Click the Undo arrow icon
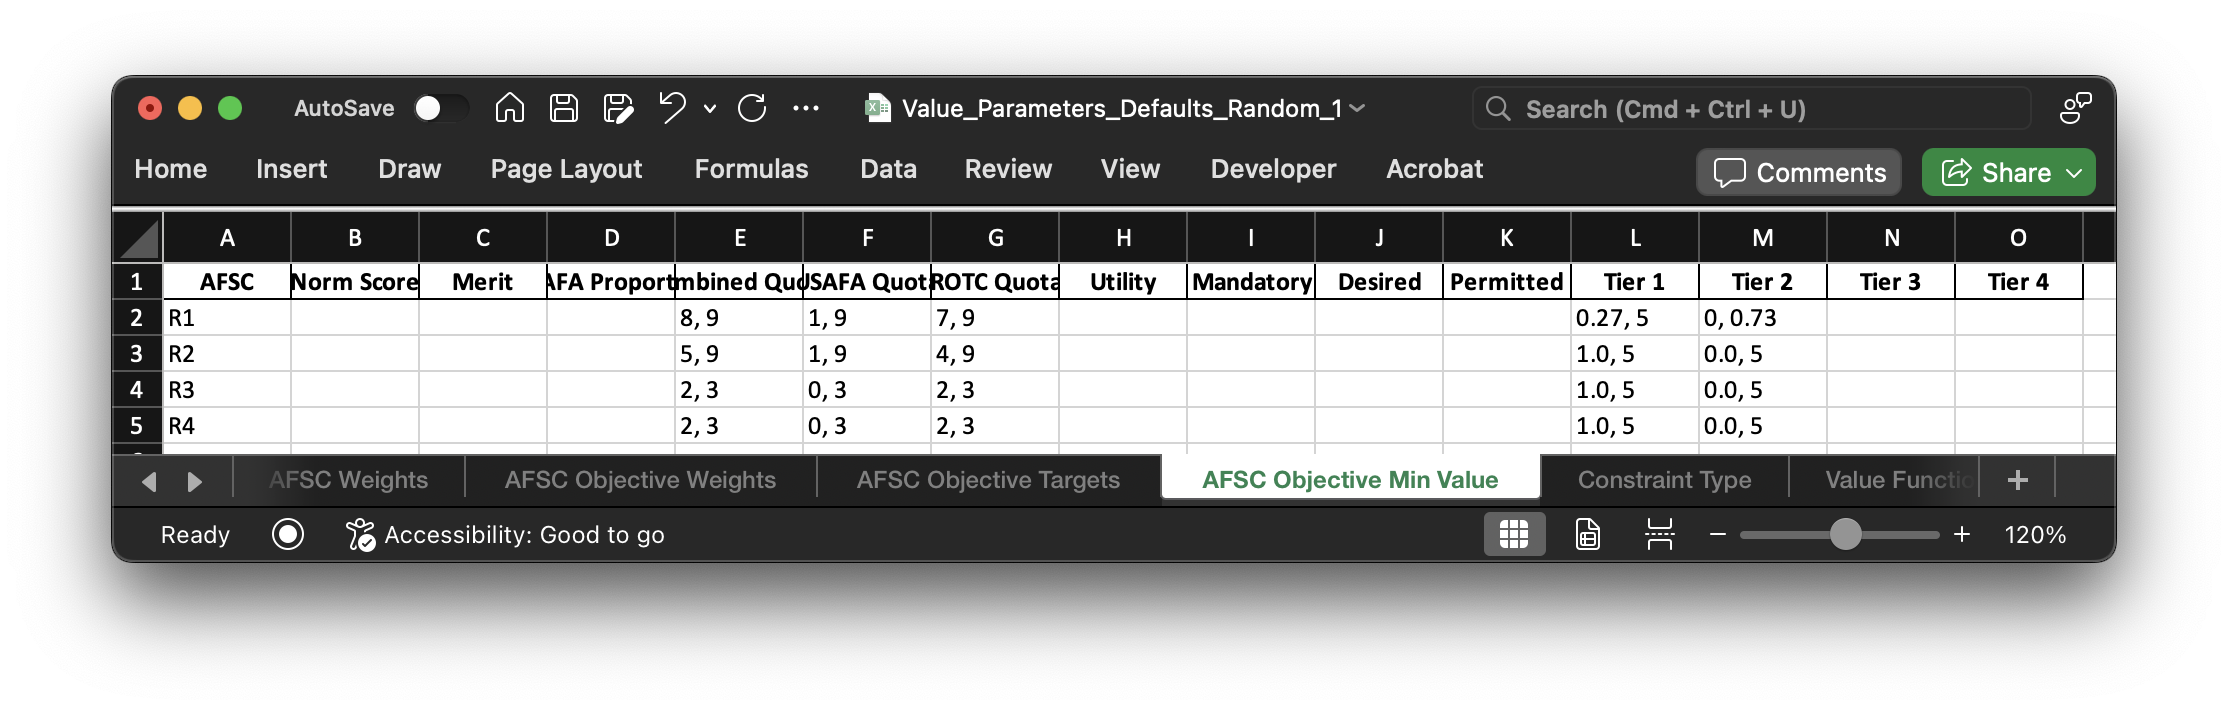Screen dimensions: 2228x710 672,107
